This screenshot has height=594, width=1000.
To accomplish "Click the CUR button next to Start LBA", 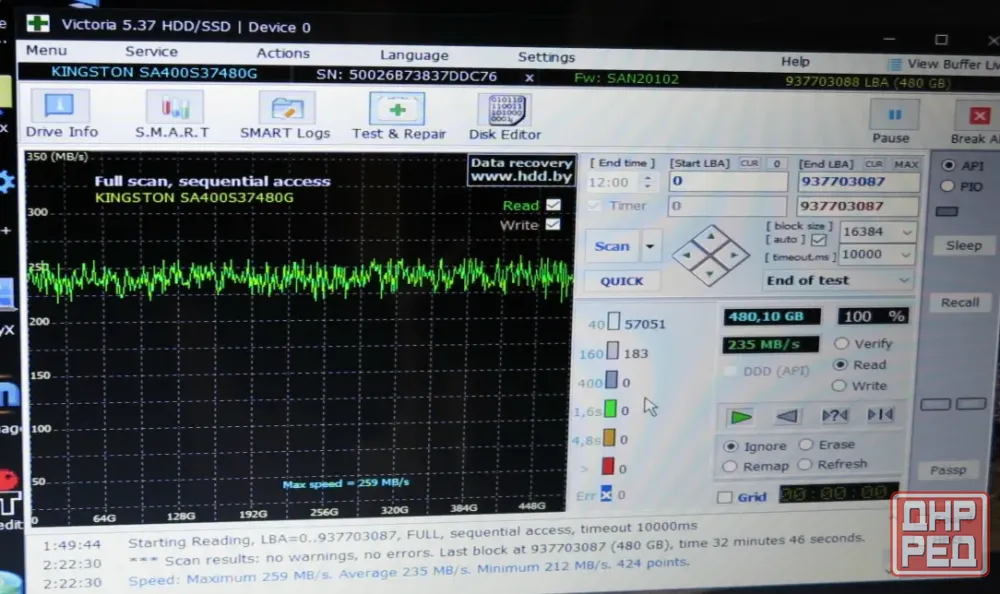I will [x=749, y=163].
